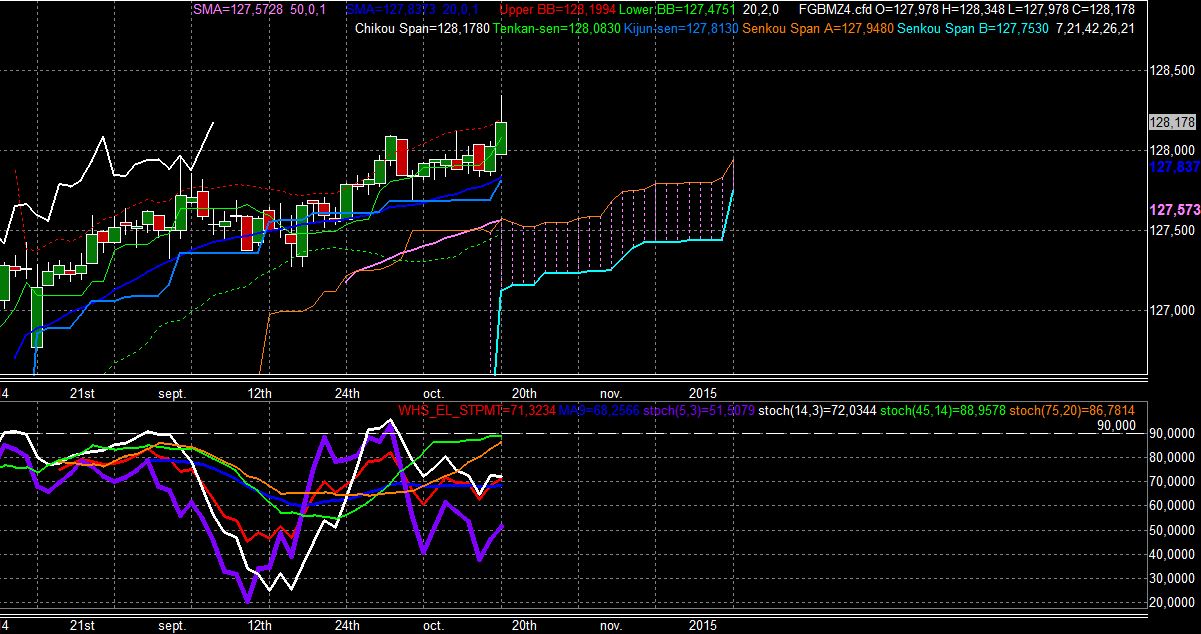1201x634 pixels.
Task: Select the Tenkan-sen=128,0830 label
Action: (557, 28)
